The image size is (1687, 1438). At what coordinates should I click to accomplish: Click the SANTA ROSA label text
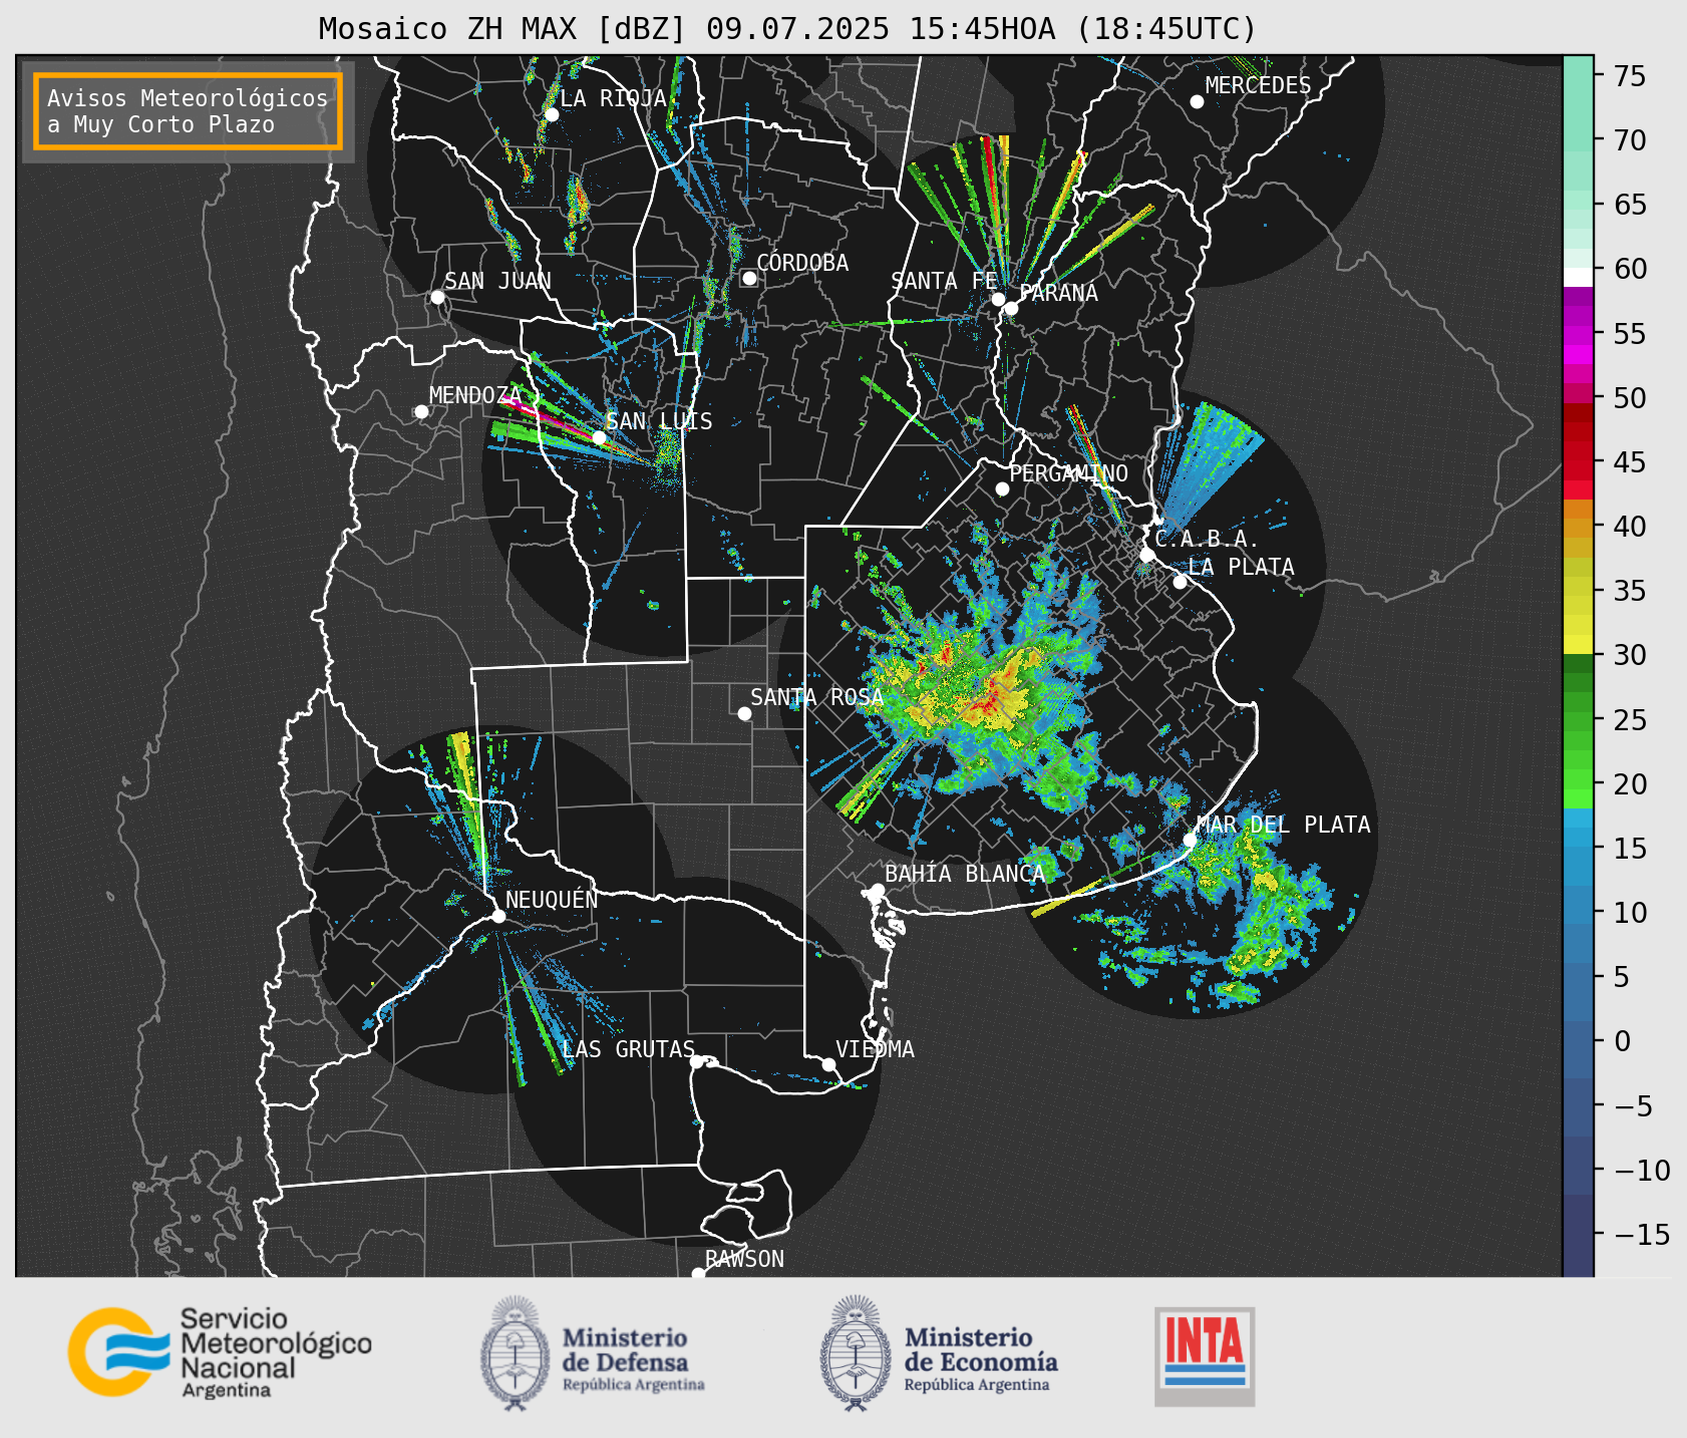point(817,697)
